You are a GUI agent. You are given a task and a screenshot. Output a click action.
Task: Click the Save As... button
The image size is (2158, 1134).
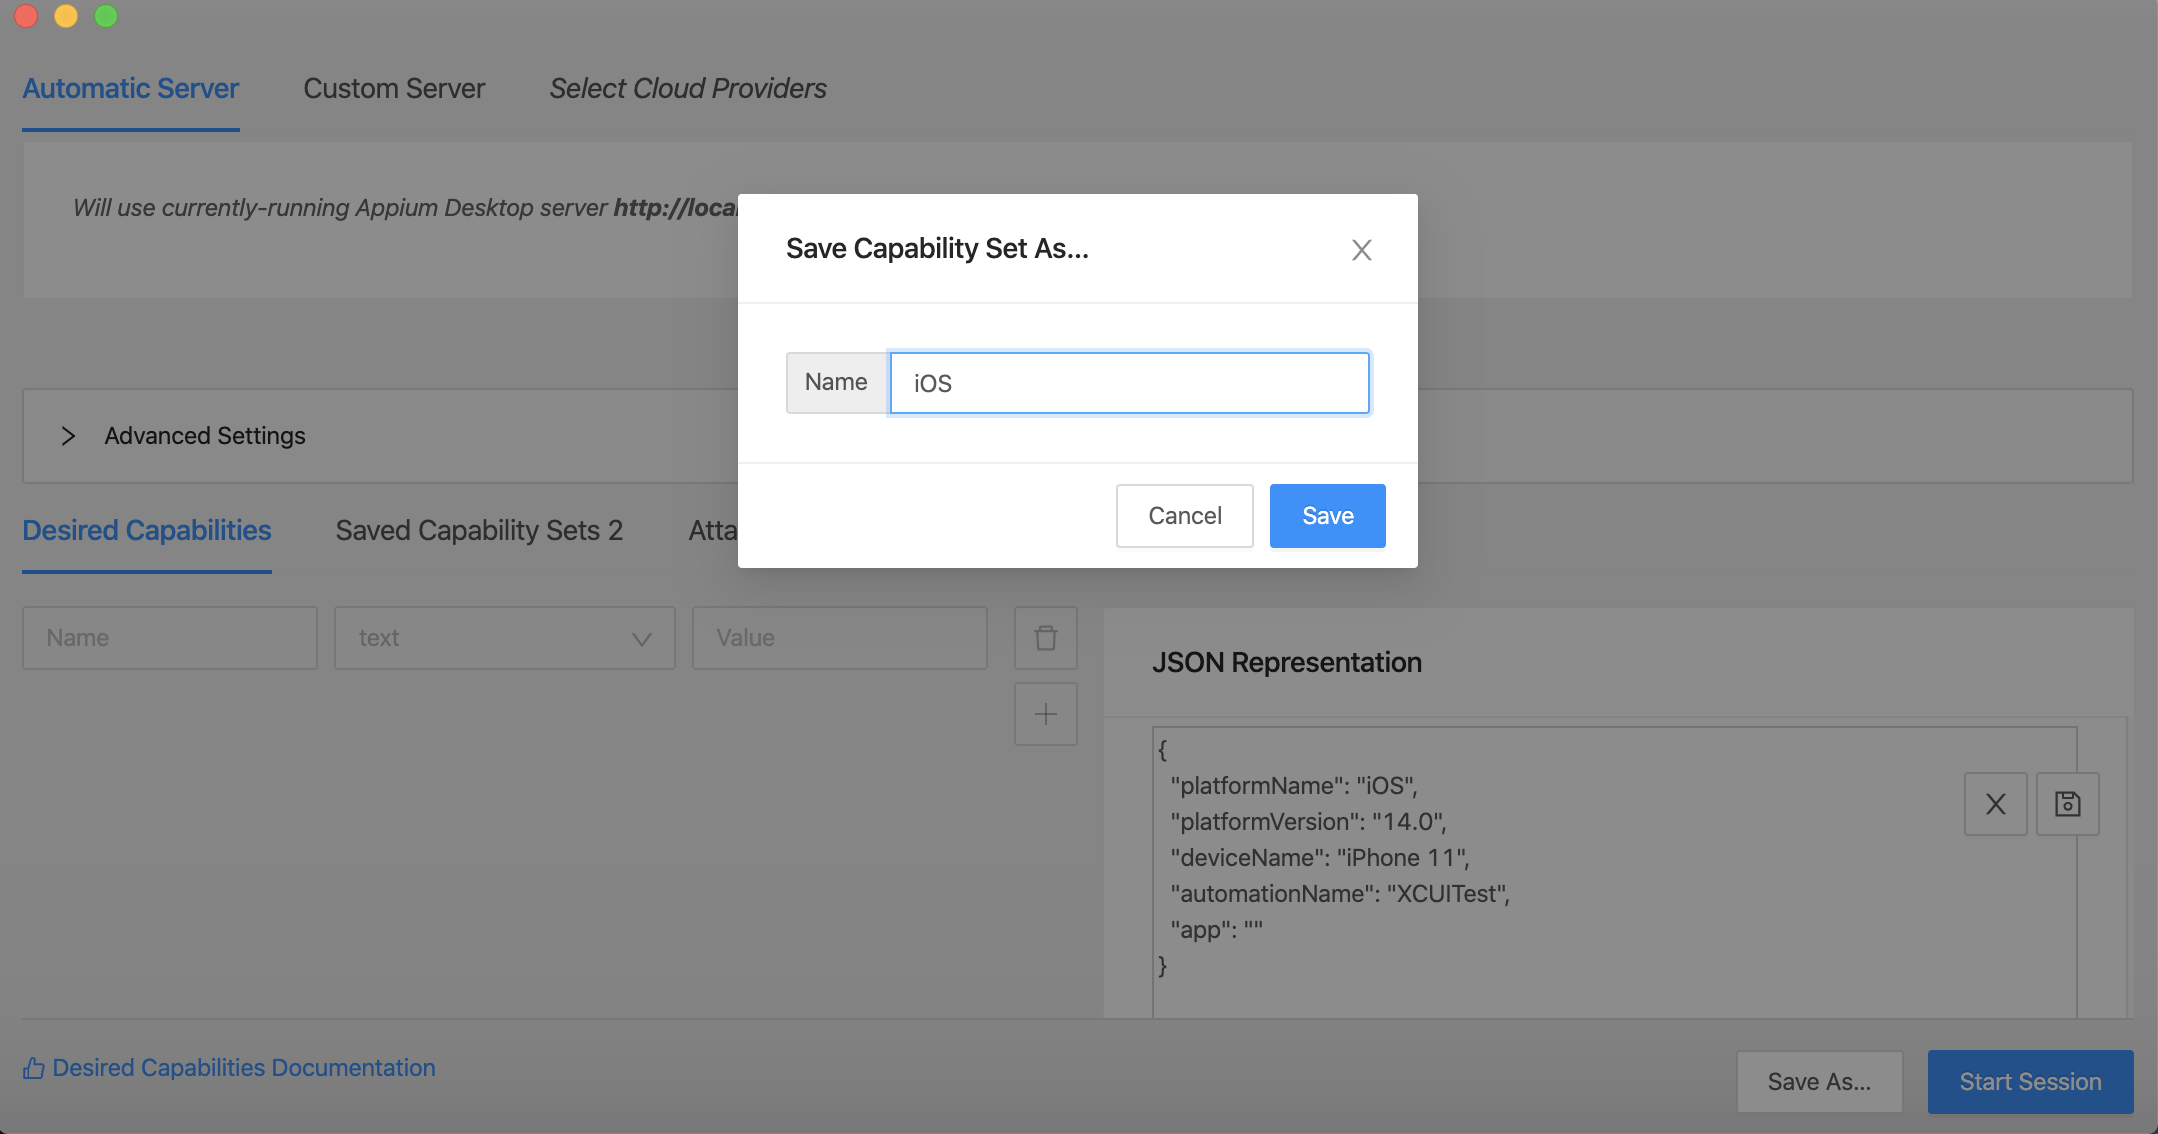tap(1818, 1082)
